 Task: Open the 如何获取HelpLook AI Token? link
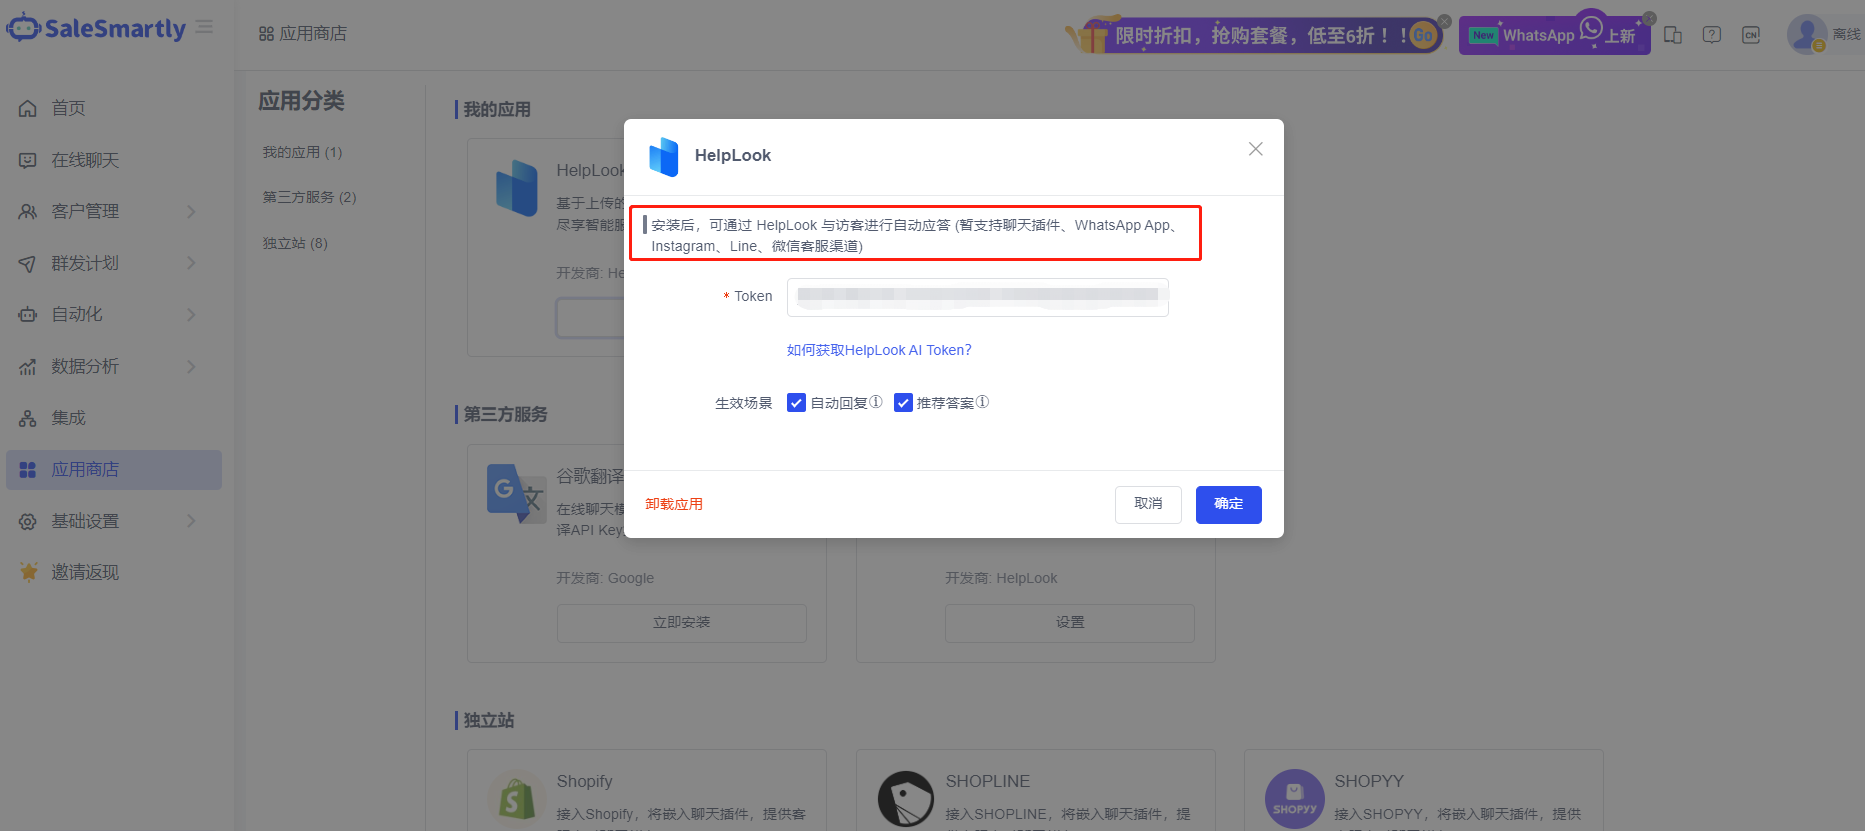pos(879,350)
